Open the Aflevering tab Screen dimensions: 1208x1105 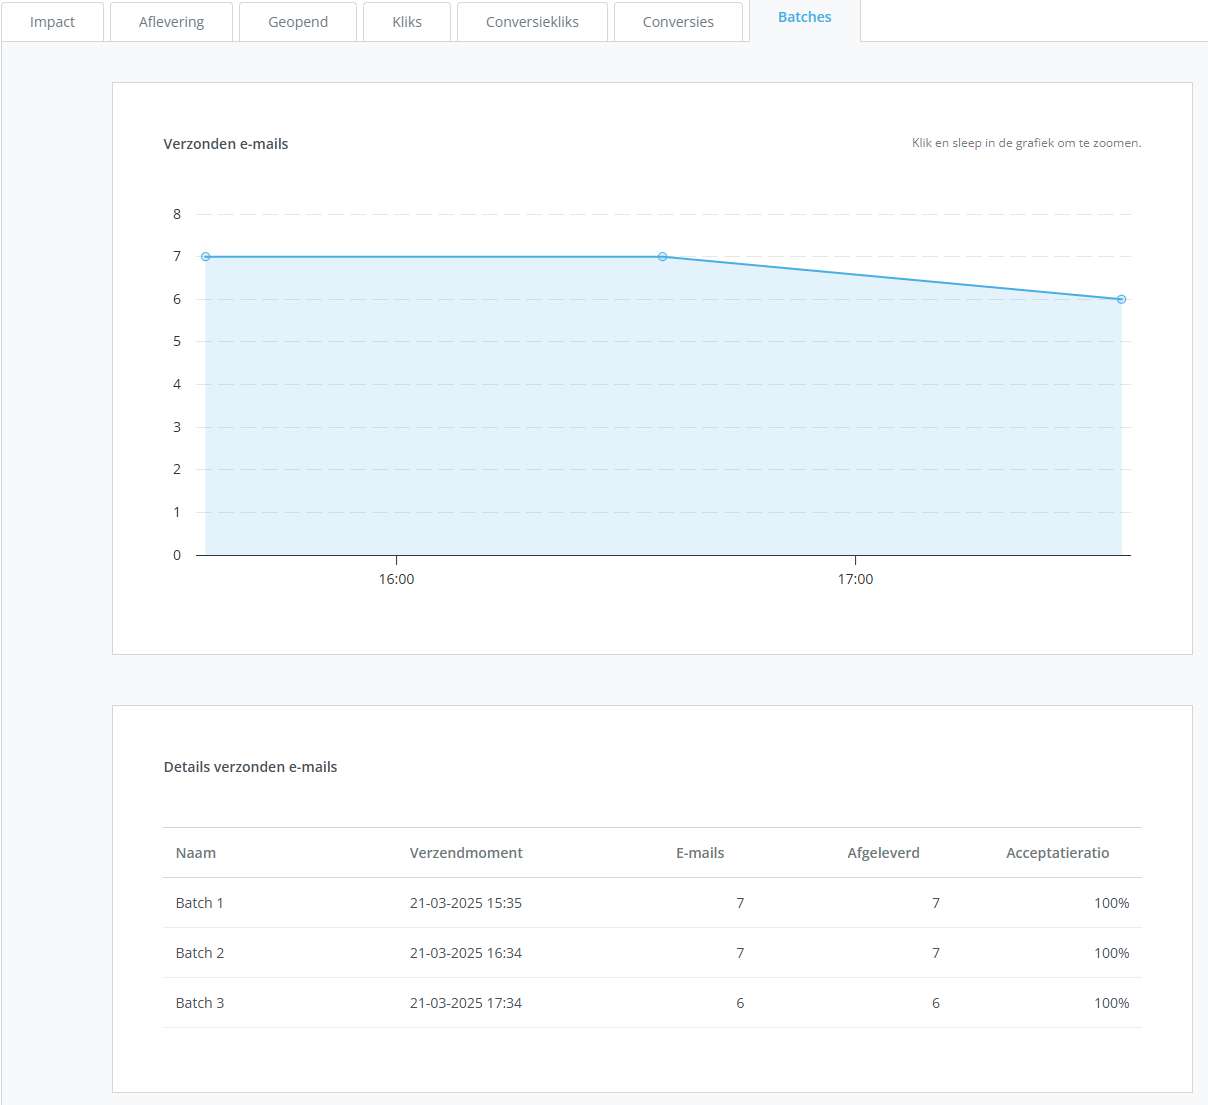pyautogui.click(x=171, y=22)
